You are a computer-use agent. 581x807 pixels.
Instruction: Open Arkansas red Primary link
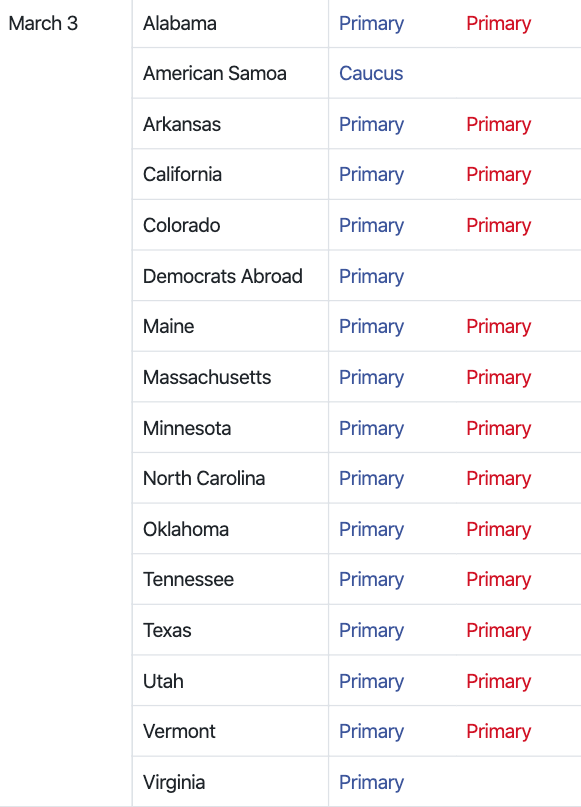pyautogui.click(x=498, y=125)
